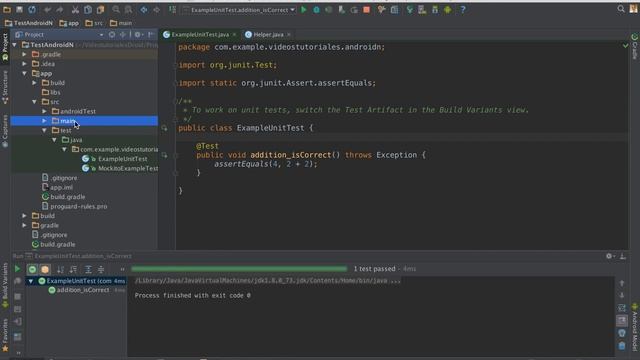Open the Build Variants side tab
This screenshot has height=360, width=640.
point(5,285)
